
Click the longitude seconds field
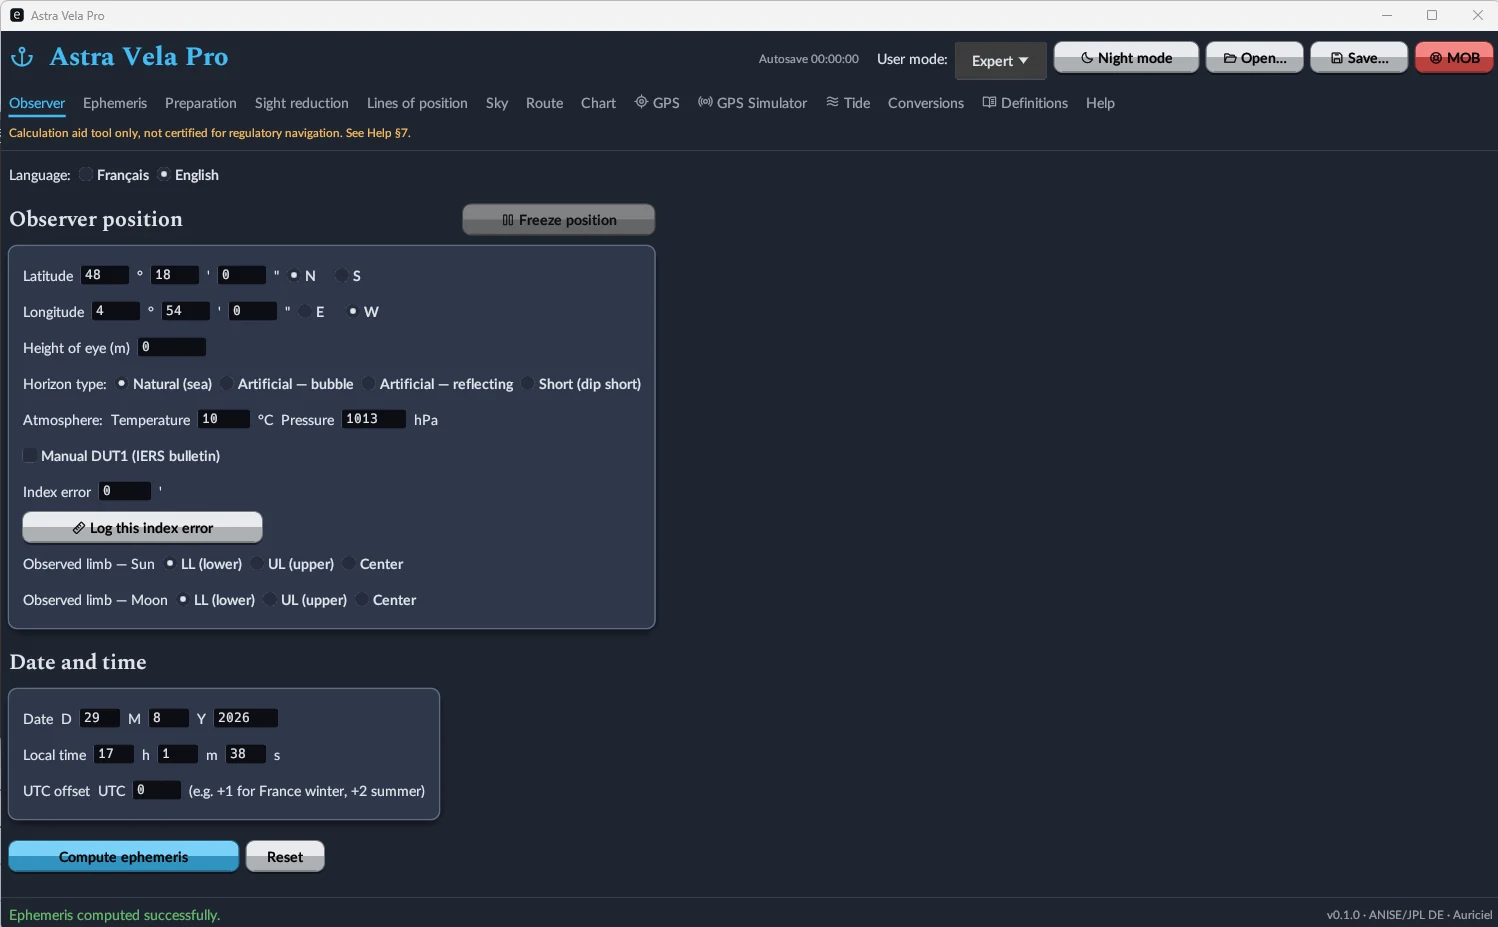click(253, 311)
